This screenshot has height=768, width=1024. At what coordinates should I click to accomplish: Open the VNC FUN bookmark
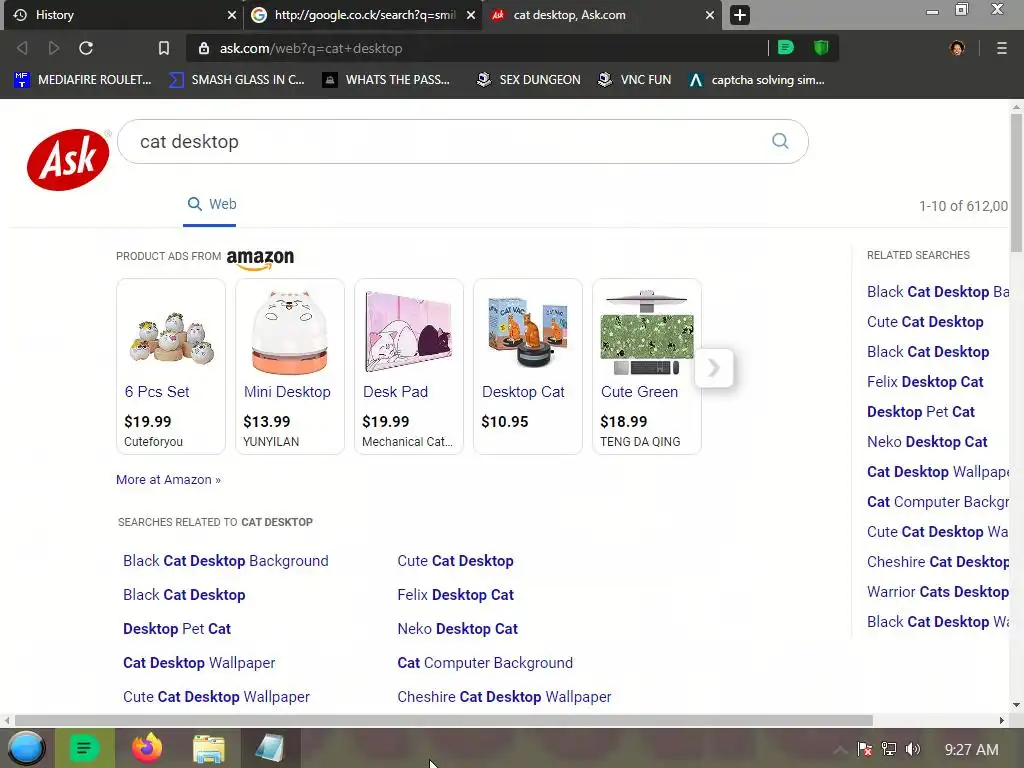634,80
